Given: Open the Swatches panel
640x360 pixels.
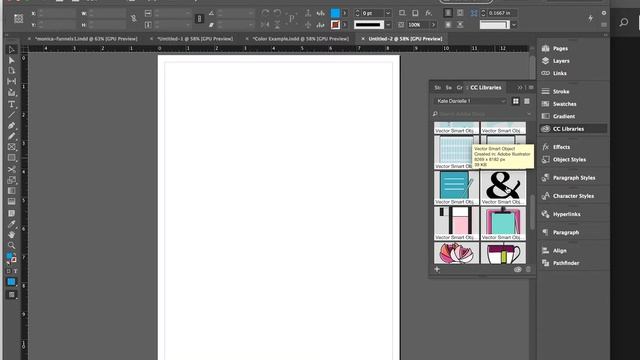Looking at the screenshot, I should tap(564, 104).
